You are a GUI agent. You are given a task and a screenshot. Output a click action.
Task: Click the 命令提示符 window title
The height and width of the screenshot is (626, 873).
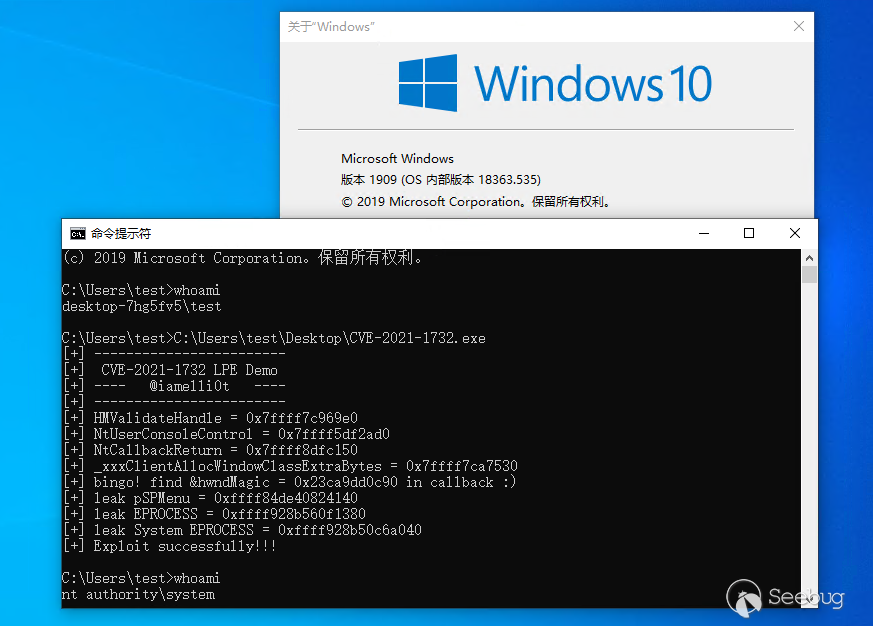click(x=121, y=234)
